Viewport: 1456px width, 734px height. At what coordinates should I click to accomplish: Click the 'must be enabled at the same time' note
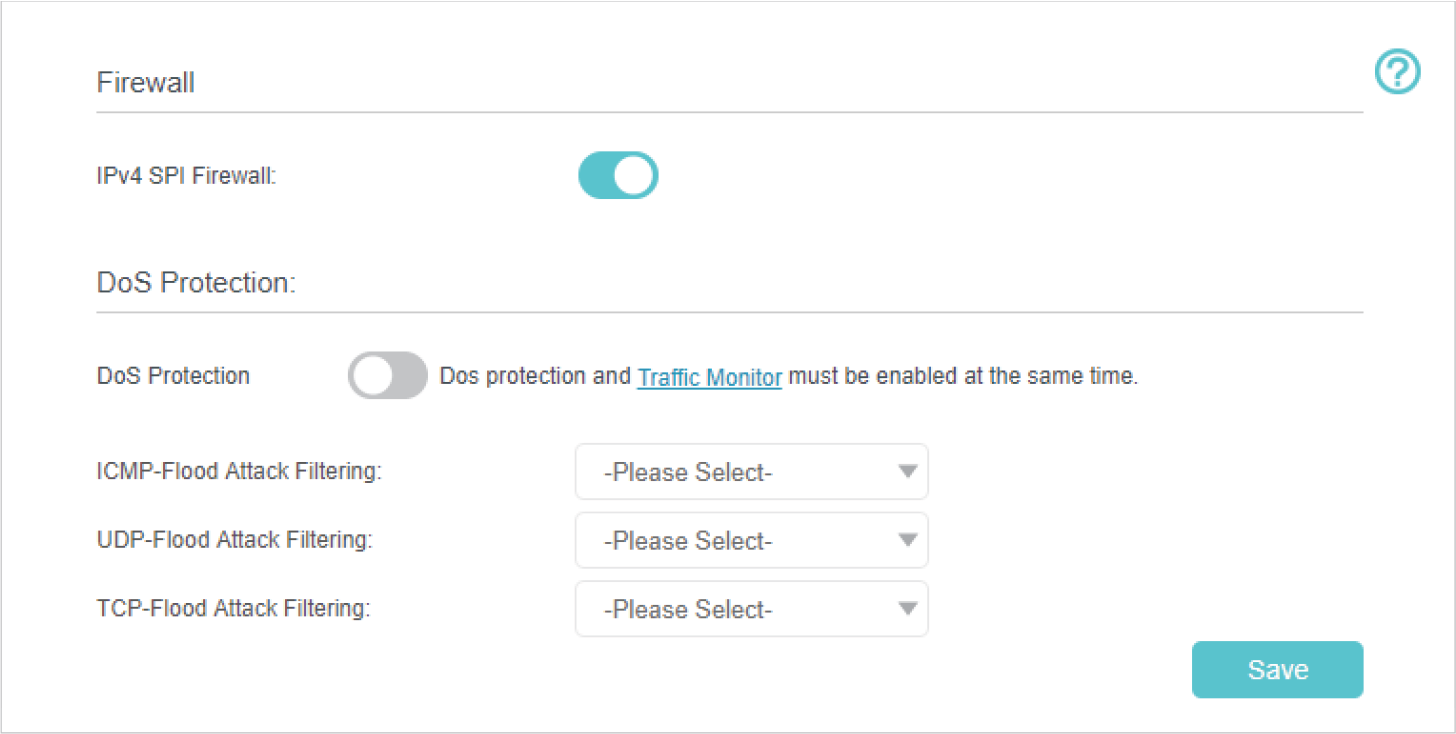point(963,377)
